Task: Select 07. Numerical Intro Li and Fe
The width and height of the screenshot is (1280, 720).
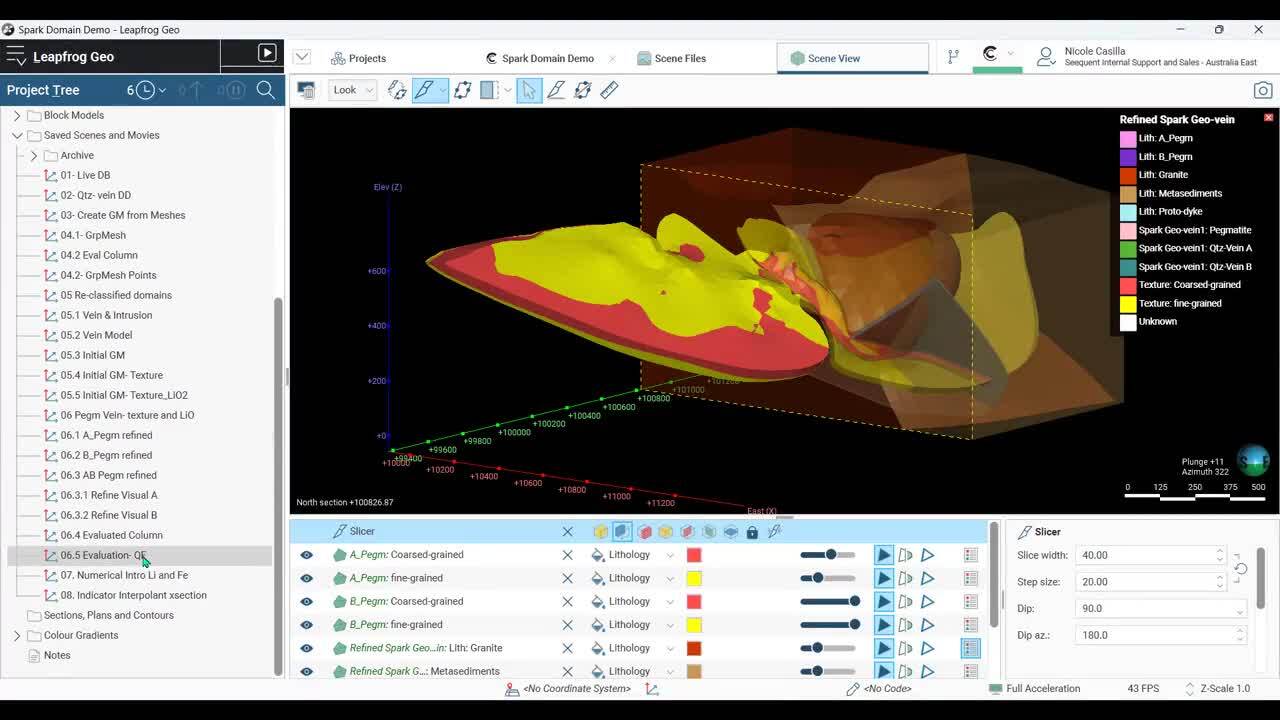Action: pyautogui.click(x=123, y=575)
